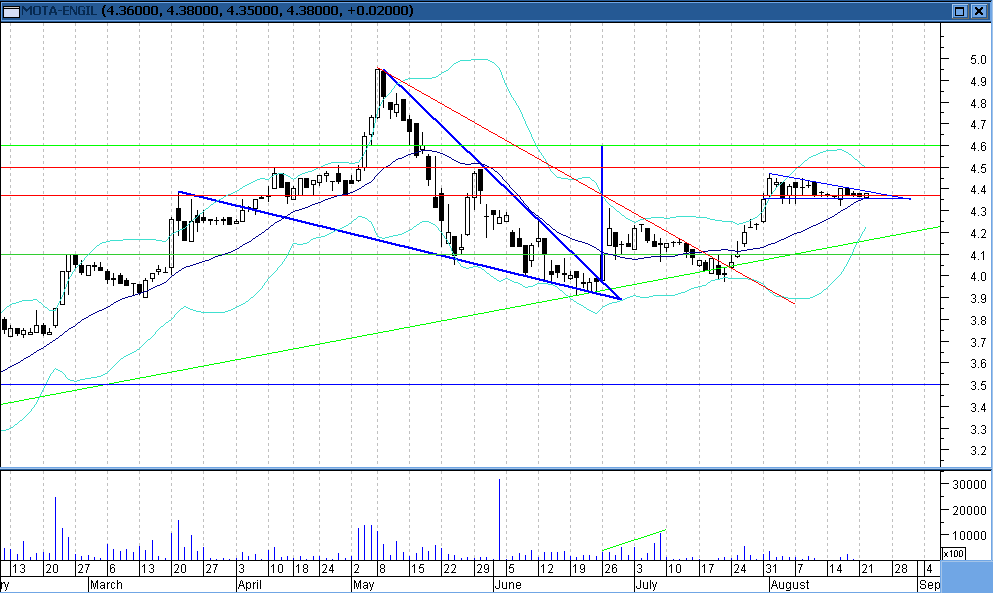993x593 pixels.
Task: Select the 4.7 price axis label
Action: point(978,125)
